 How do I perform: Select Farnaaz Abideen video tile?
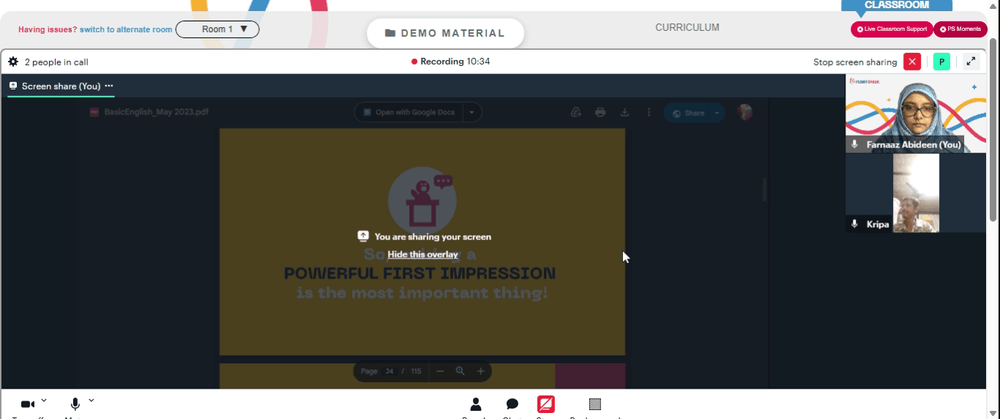pyautogui.click(x=916, y=113)
